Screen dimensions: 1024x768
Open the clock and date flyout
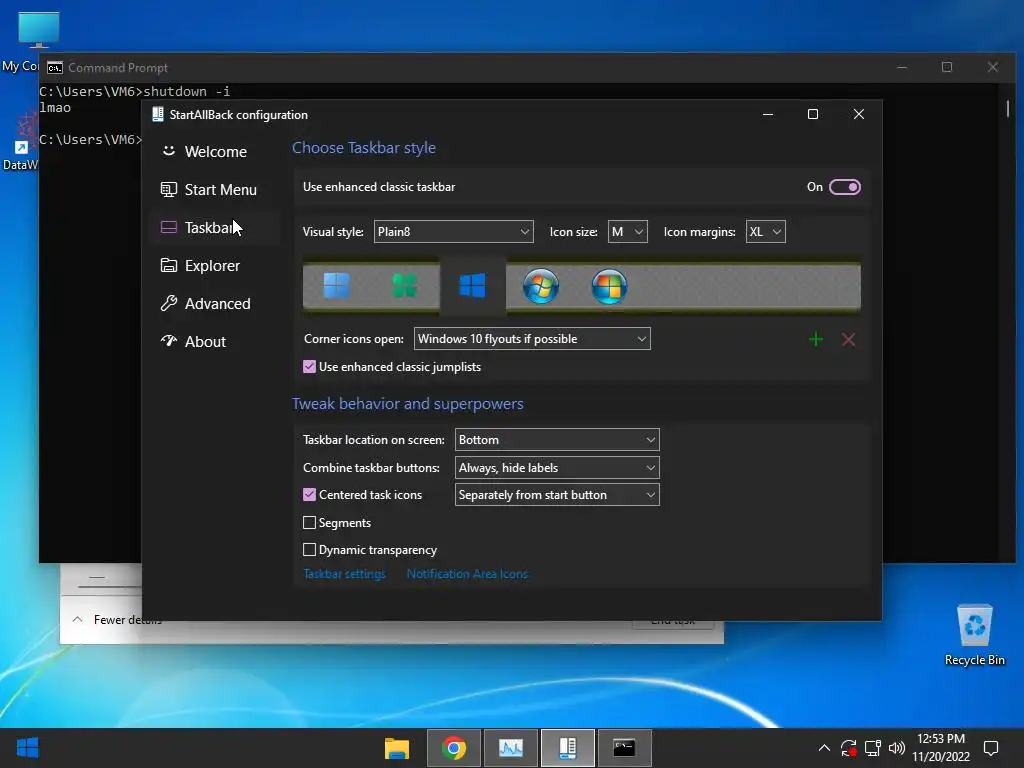941,748
